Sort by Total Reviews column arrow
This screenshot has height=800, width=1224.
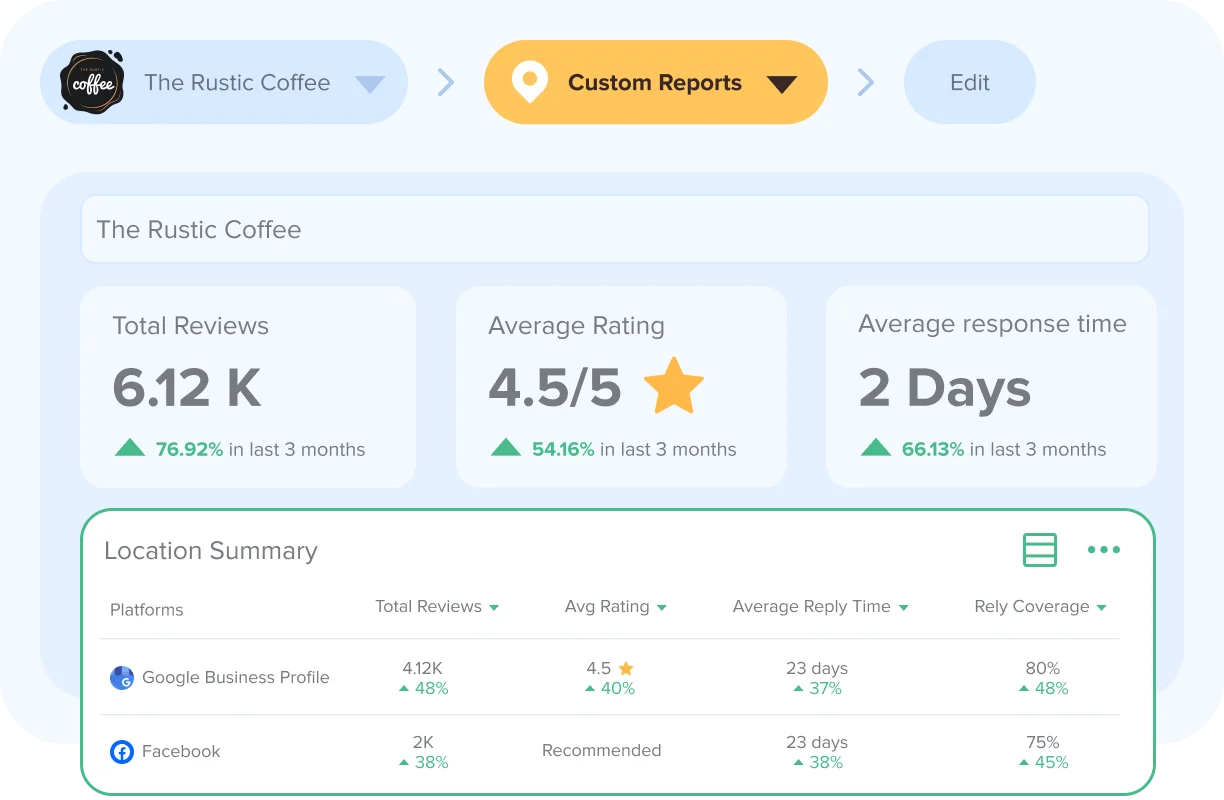tap(494, 608)
